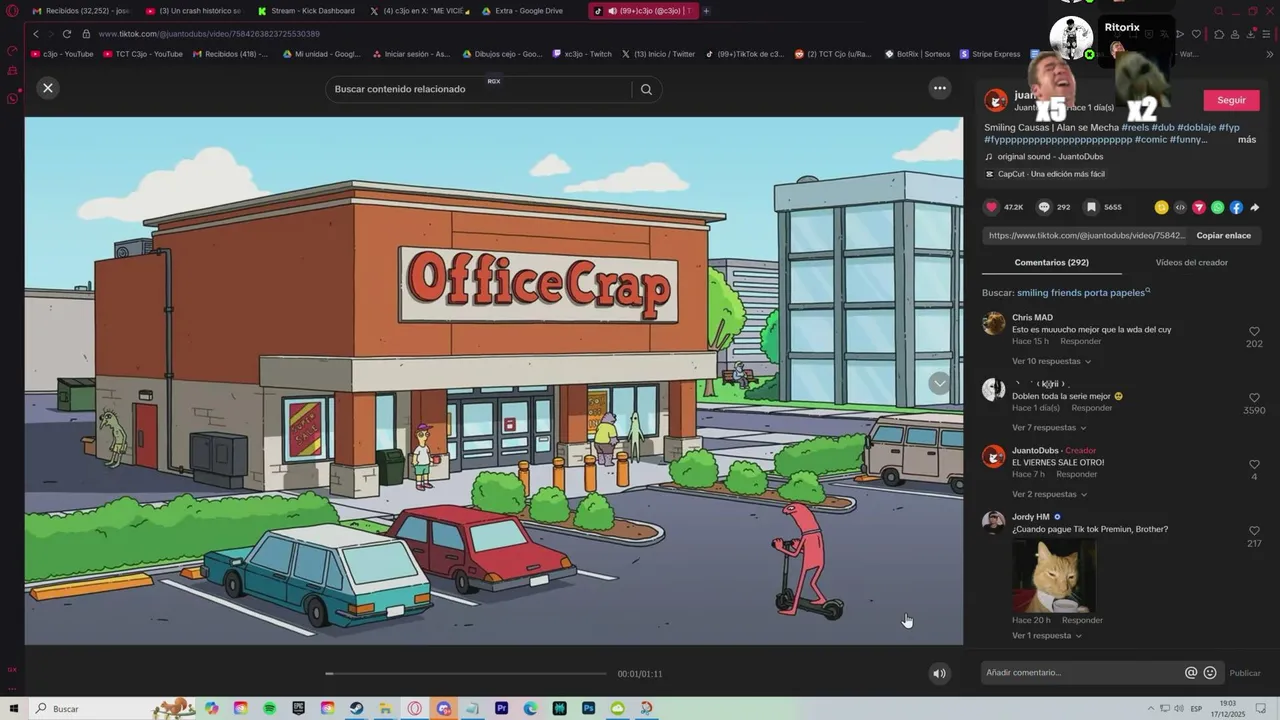Expand 'Ver 1 respuesta' under Jordy HM
The height and width of the screenshot is (720, 1280).
[x=1046, y=636]
